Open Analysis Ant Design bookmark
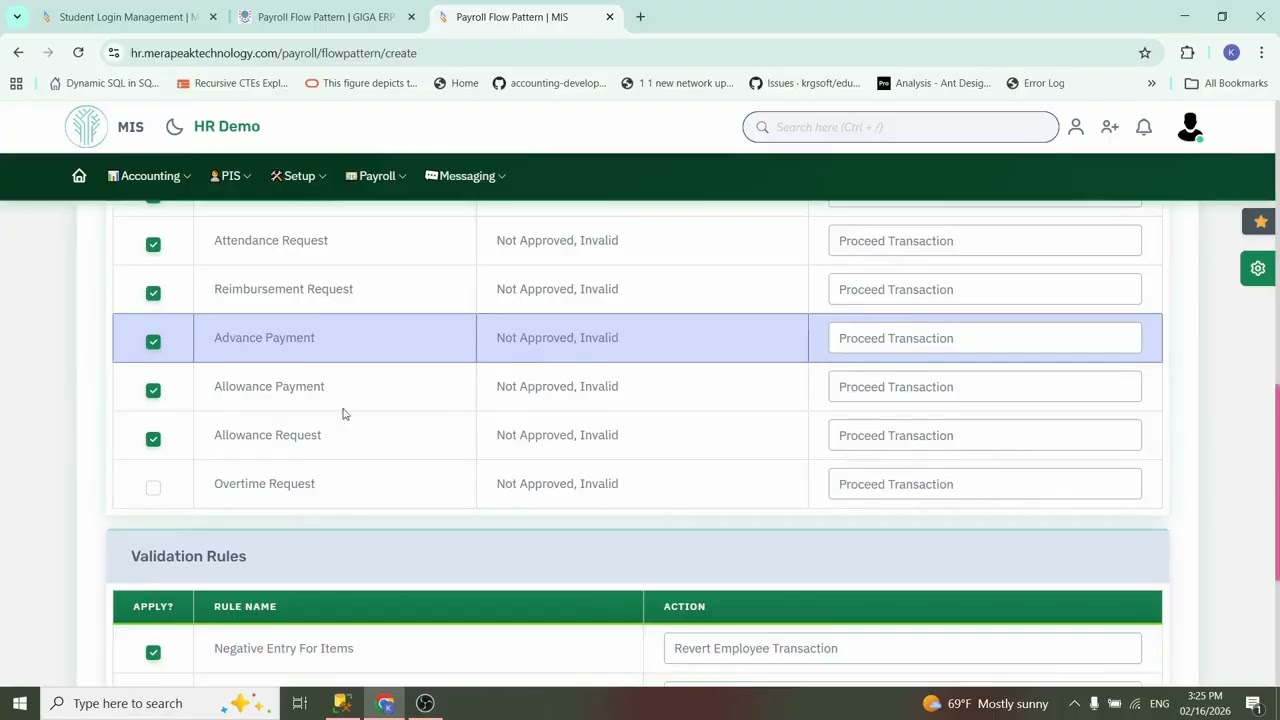Viewport: 1280px width, 720px height. pyautogui.click(x=934, y=83)
